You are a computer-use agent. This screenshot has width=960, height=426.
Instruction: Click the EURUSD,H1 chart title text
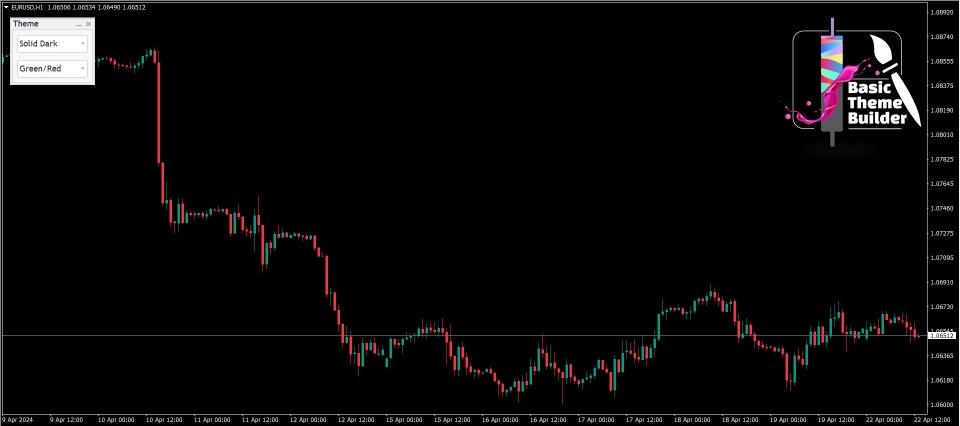click(x=26, y=7)
